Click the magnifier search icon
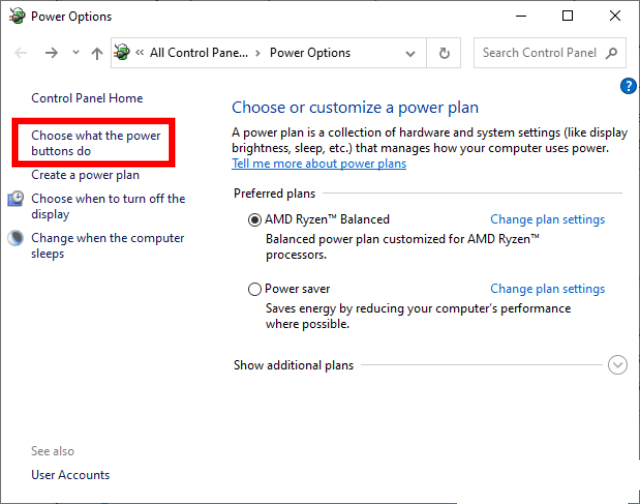This screenshot has width=640, height=504. (611, 53)
